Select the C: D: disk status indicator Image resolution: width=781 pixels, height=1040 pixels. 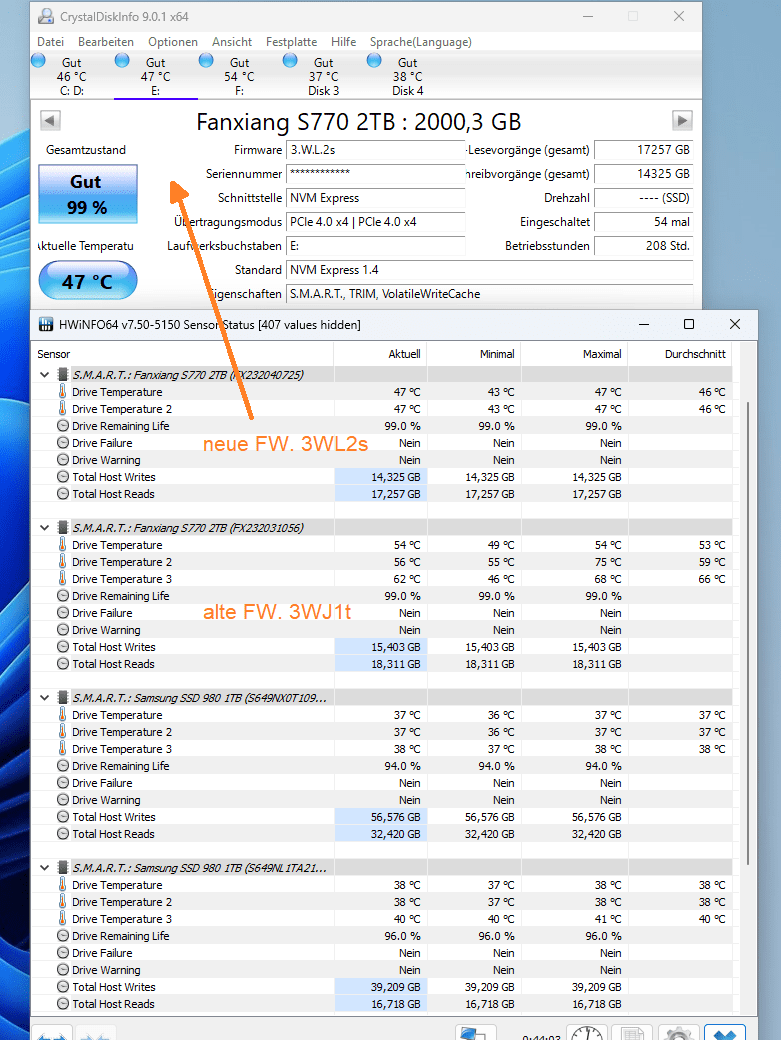pos(38,61)
